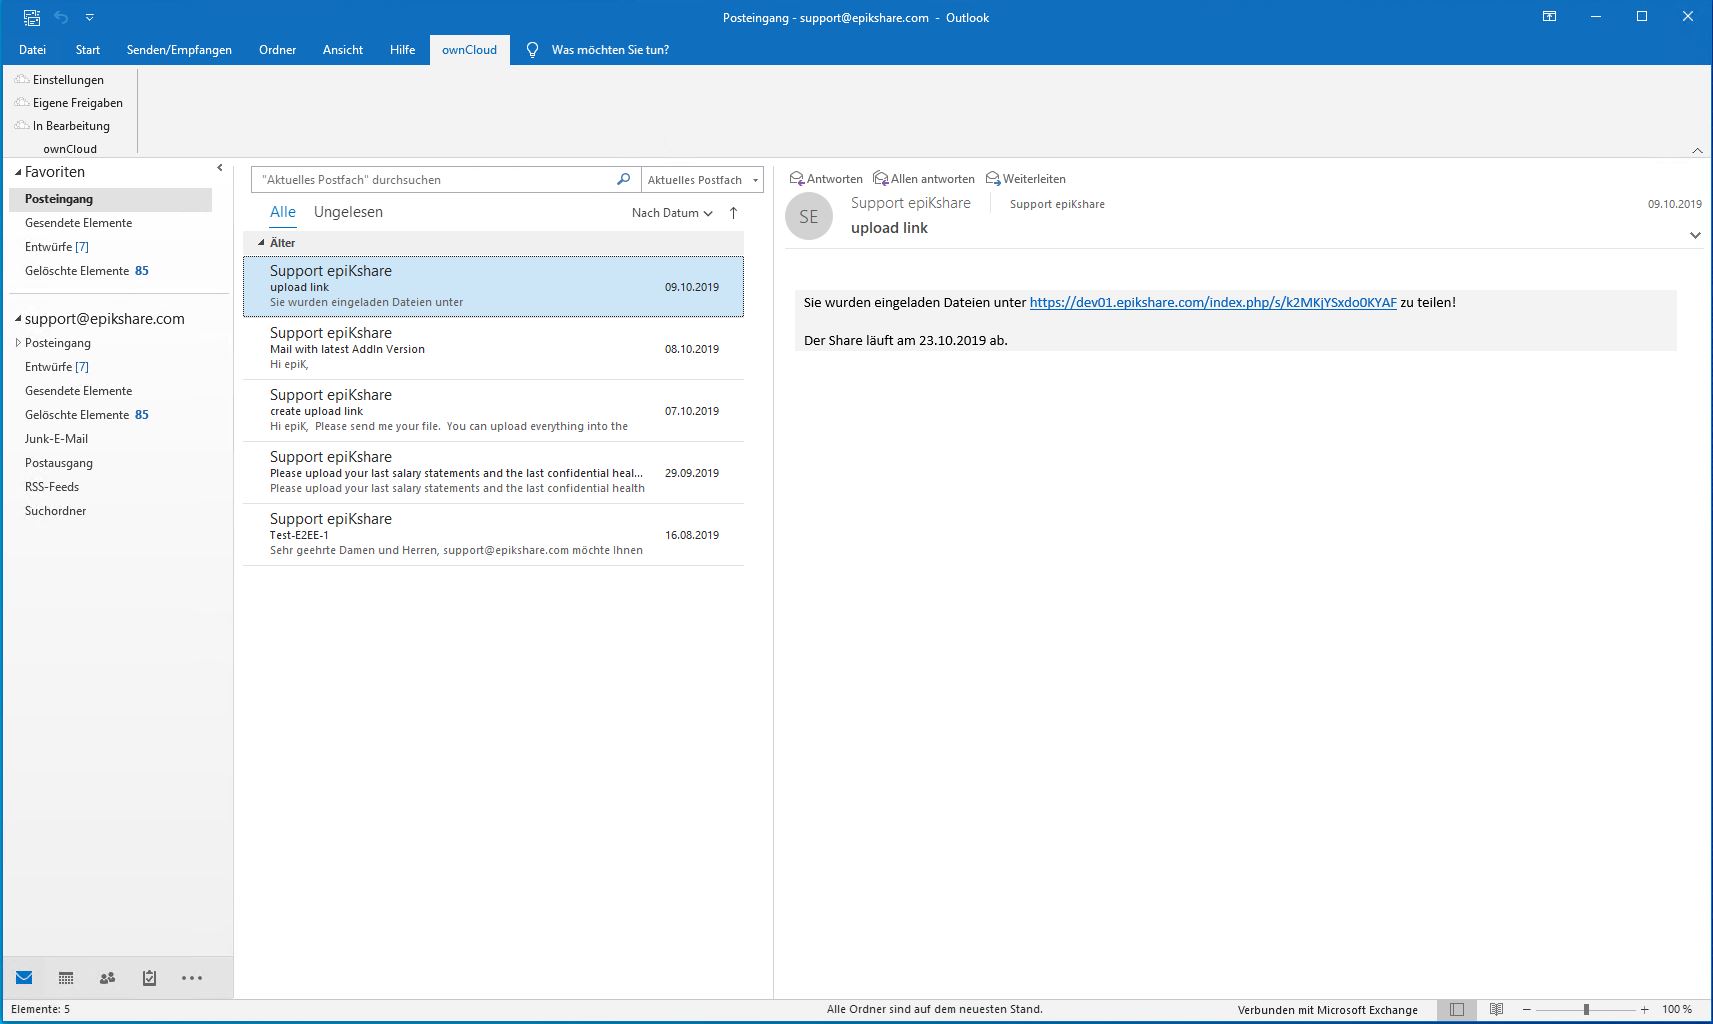Image resolution: width=1713 pixels, height=1024 pixels.
Task: Click Was möchten Sie tun field
Action: tap(610, 50)
